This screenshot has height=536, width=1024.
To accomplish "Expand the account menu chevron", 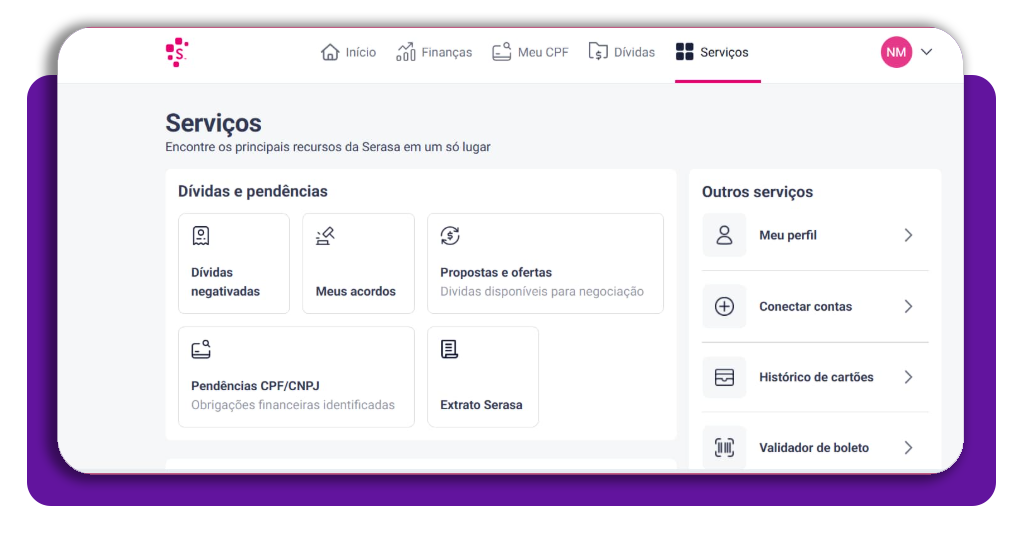I will click(x=926, y=52).
